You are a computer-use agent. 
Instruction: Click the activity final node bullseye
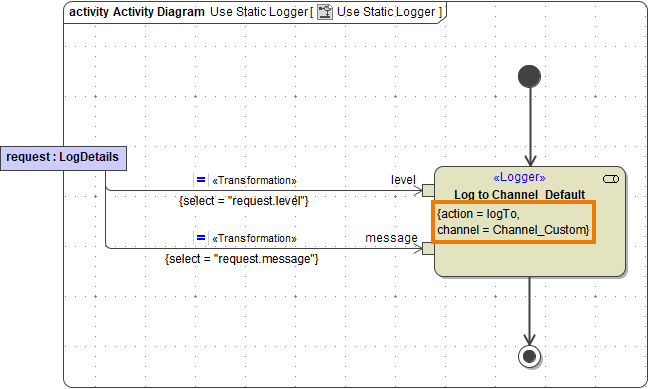(x=529, y=356)
